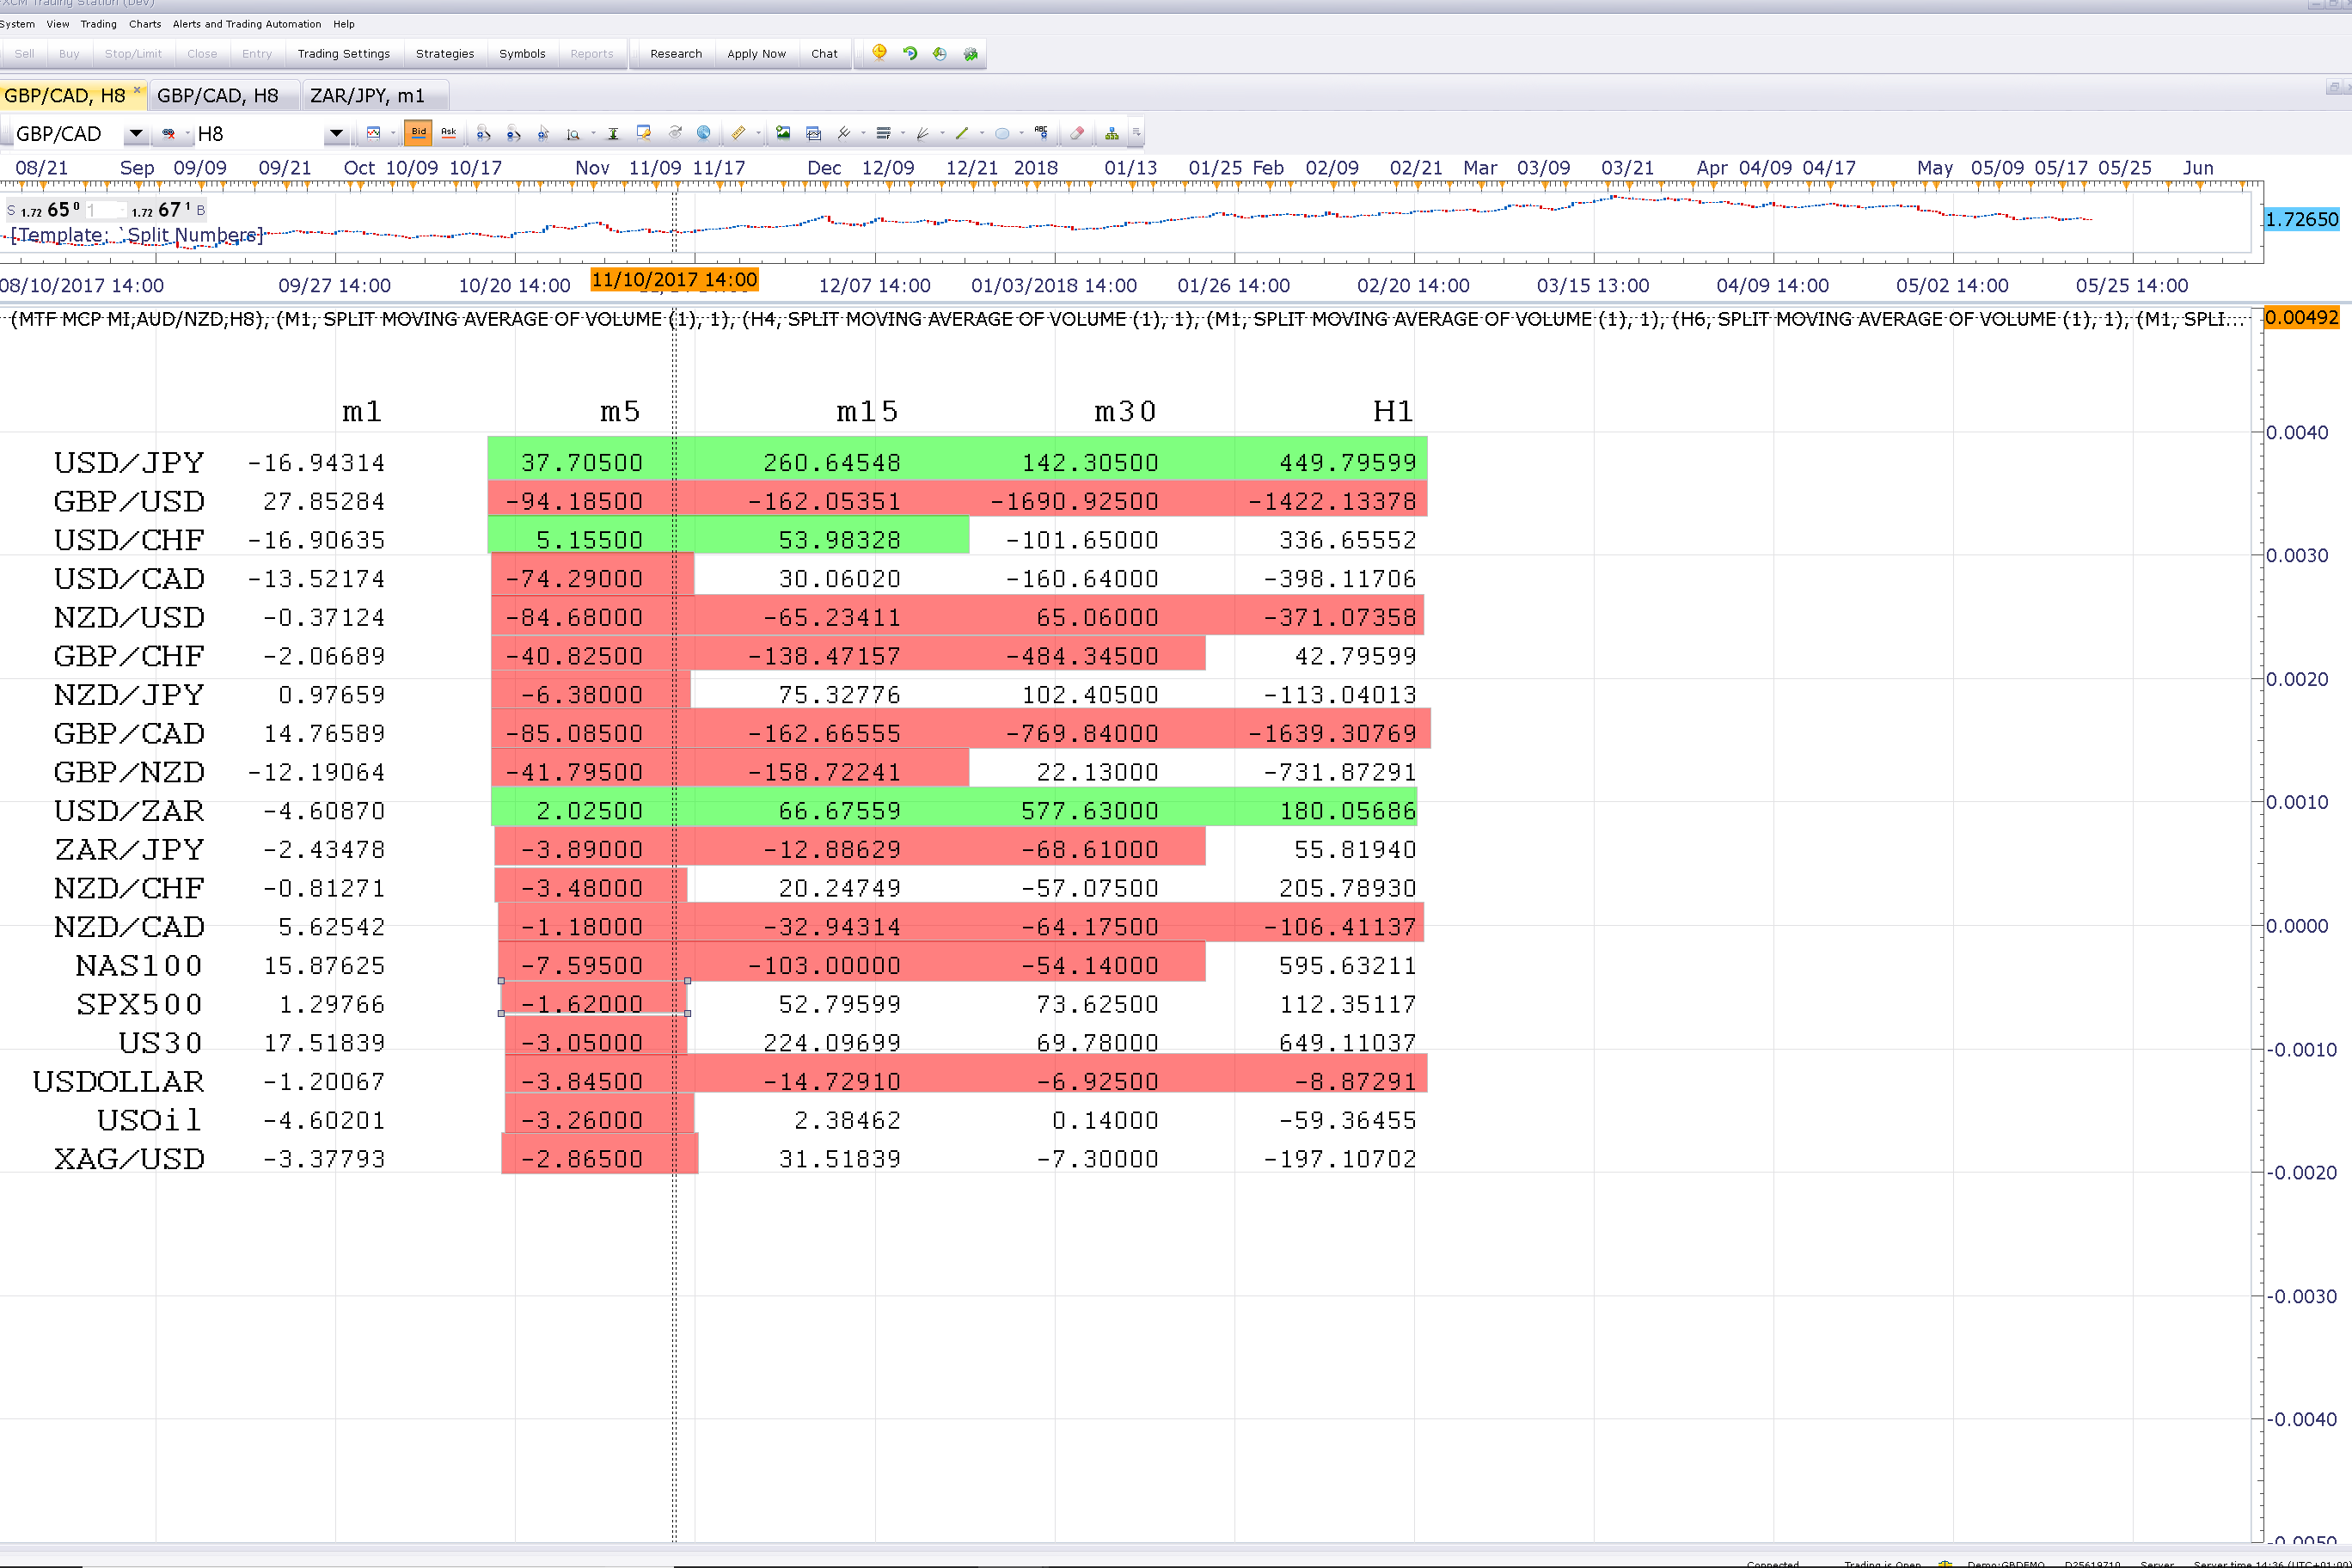The height and width of the screenshot is (1568, 2352).
Task: Click the orange 0.00492 value label
Action: tap(2302, 318)
